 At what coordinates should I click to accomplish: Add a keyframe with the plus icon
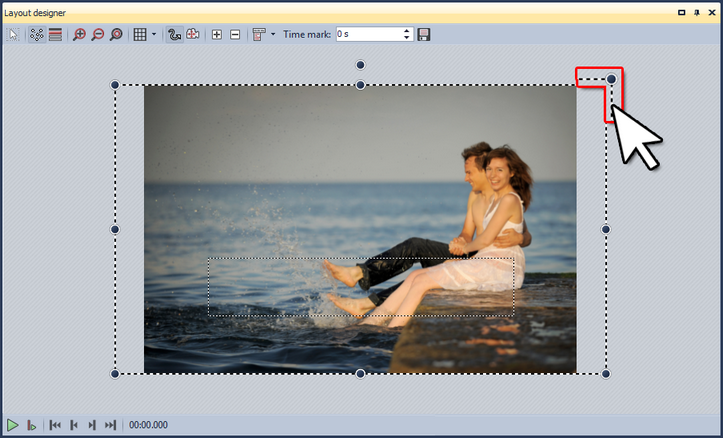pyautogui.click(x=217, y=34)
